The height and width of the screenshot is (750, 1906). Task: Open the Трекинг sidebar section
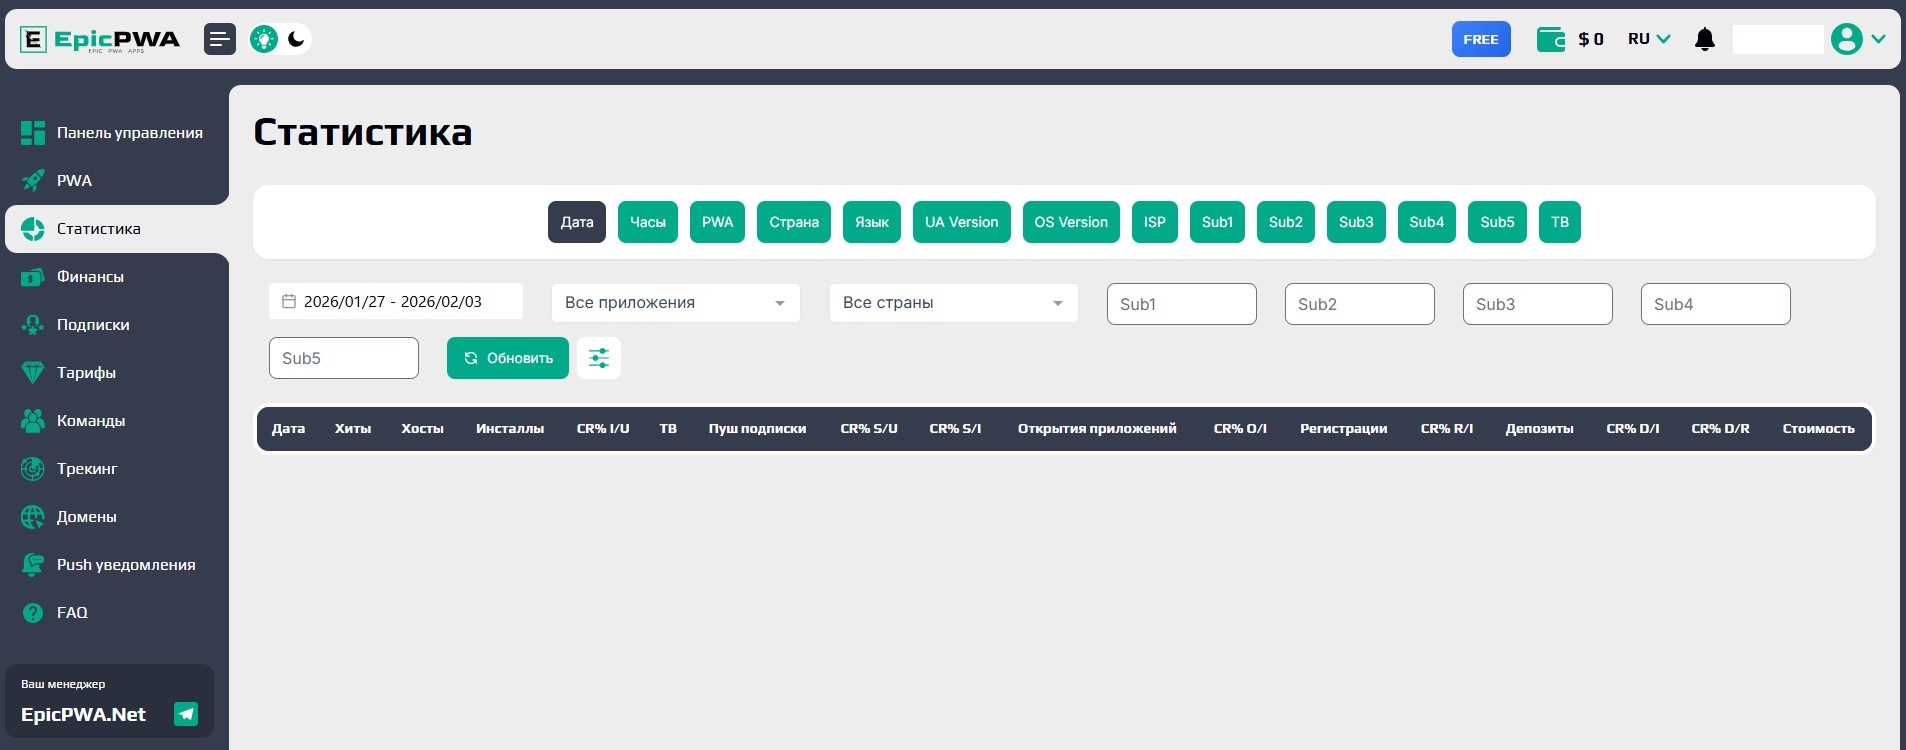pos(87,469)
